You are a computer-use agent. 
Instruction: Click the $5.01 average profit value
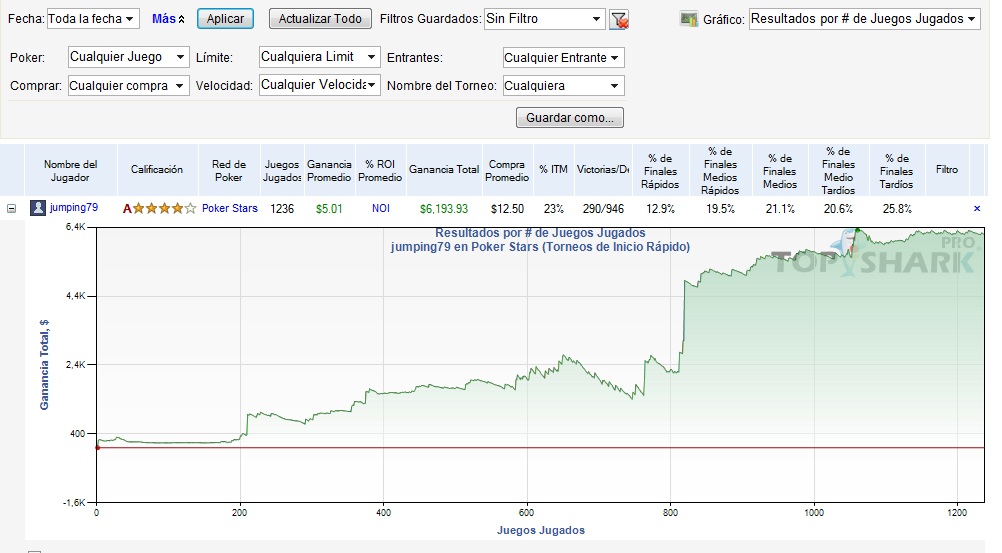329,208
